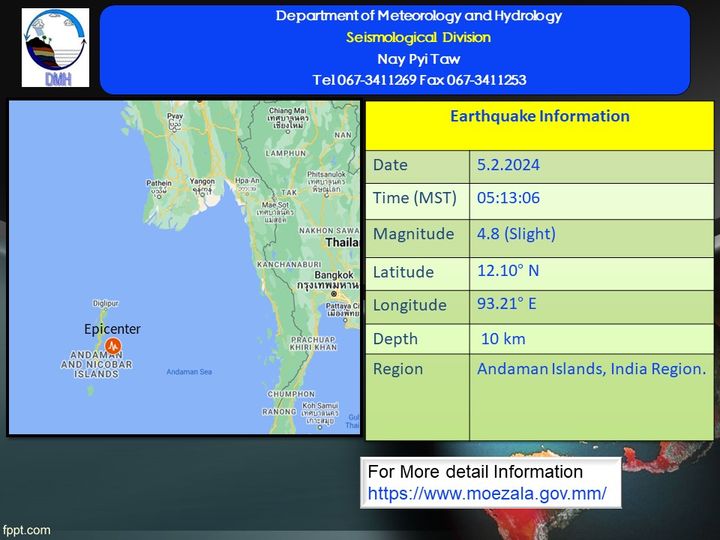This screenshot has width=720, height=540.
Task: Click the red epicenter marker on map
Action: coord(113,346)
